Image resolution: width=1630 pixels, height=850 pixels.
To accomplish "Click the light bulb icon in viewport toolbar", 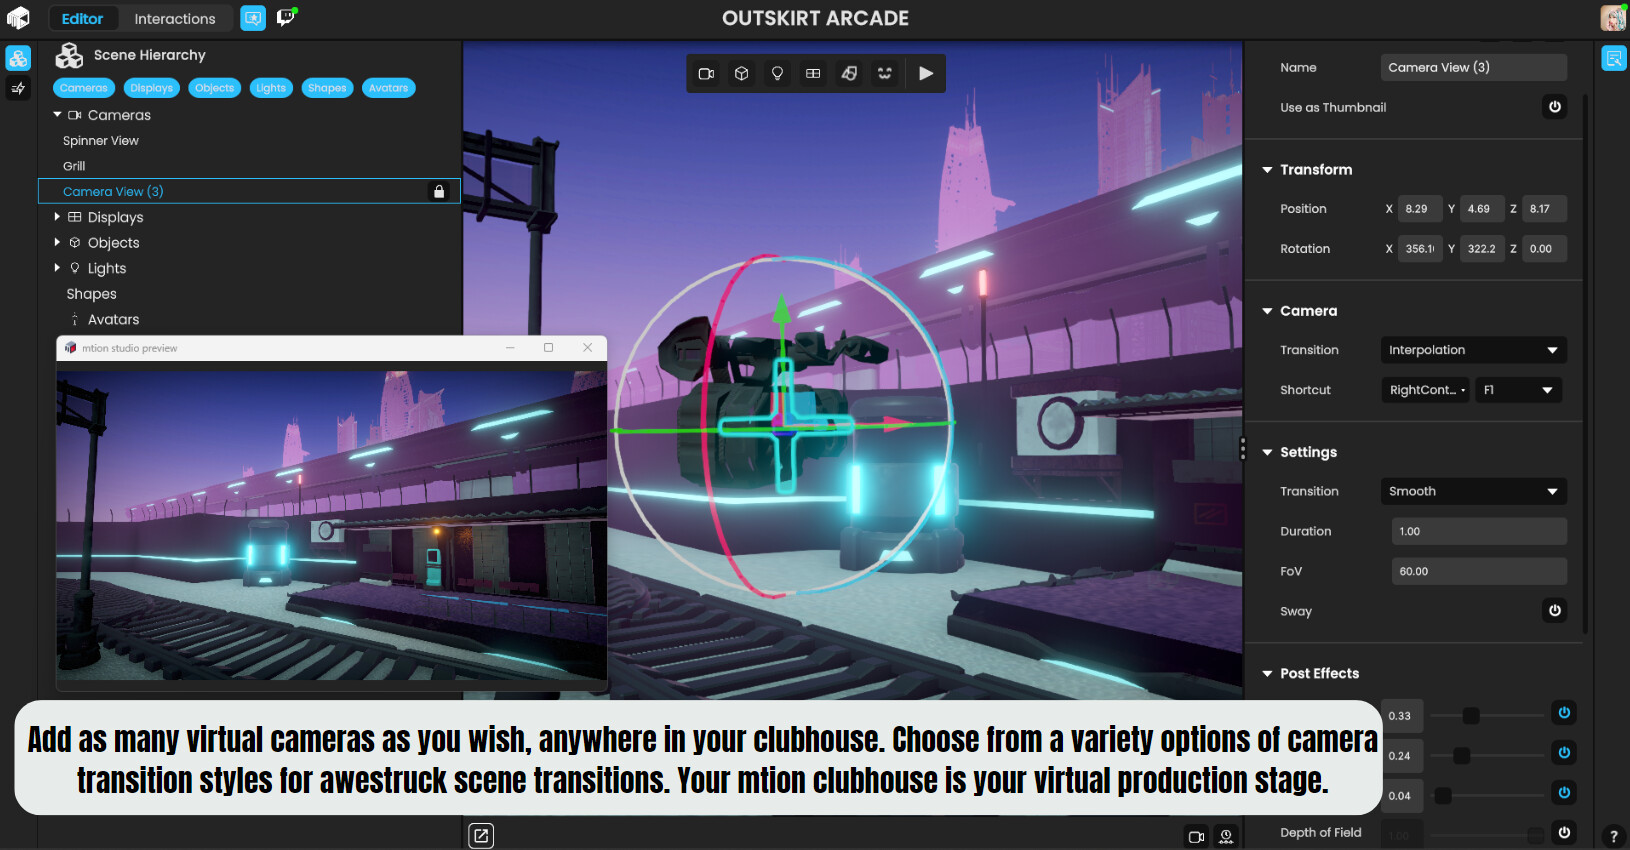I will click(x=777, y=74).
